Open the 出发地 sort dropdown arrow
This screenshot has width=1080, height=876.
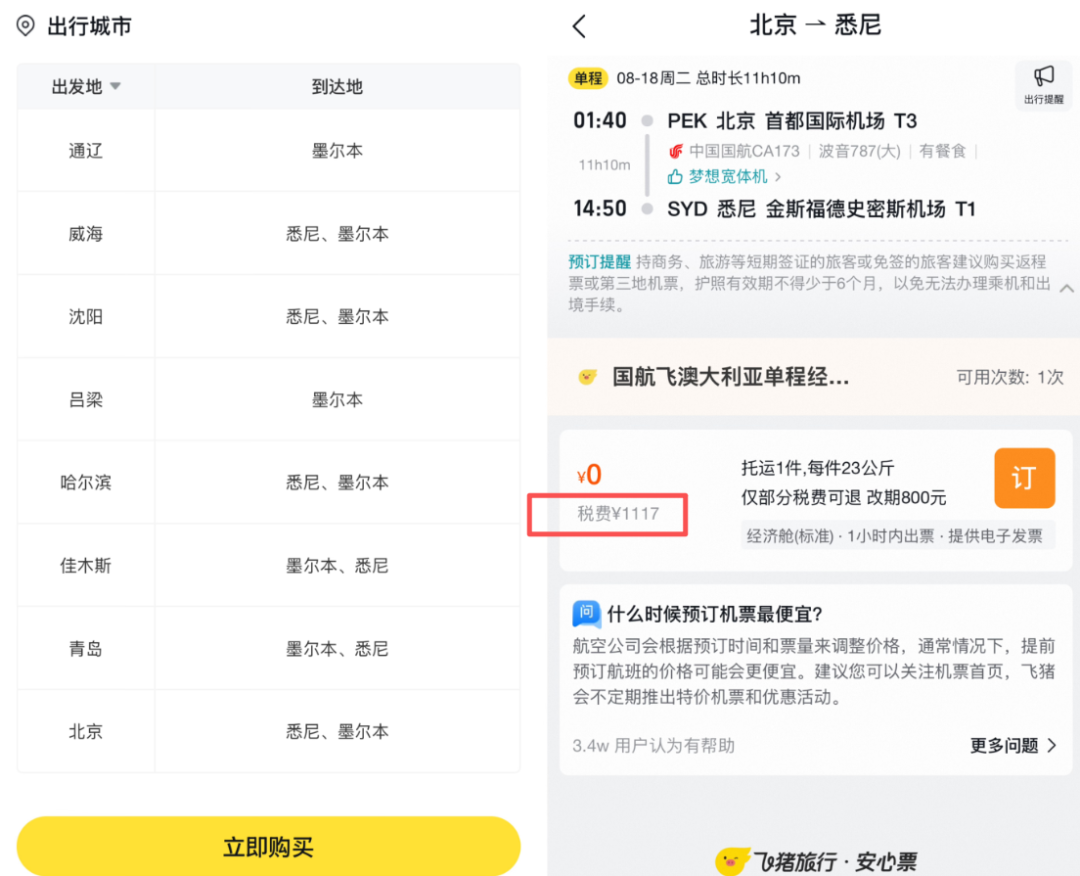click(116, 86)
